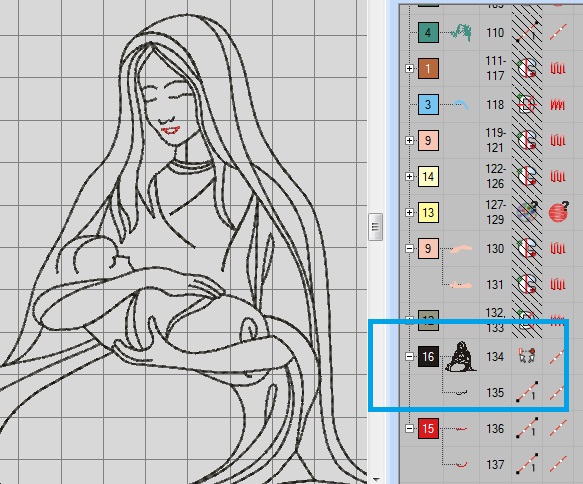Click the zigzag stitch icon for object 118
This screenshot has height=484, width=583.
[x=557, y=105]
